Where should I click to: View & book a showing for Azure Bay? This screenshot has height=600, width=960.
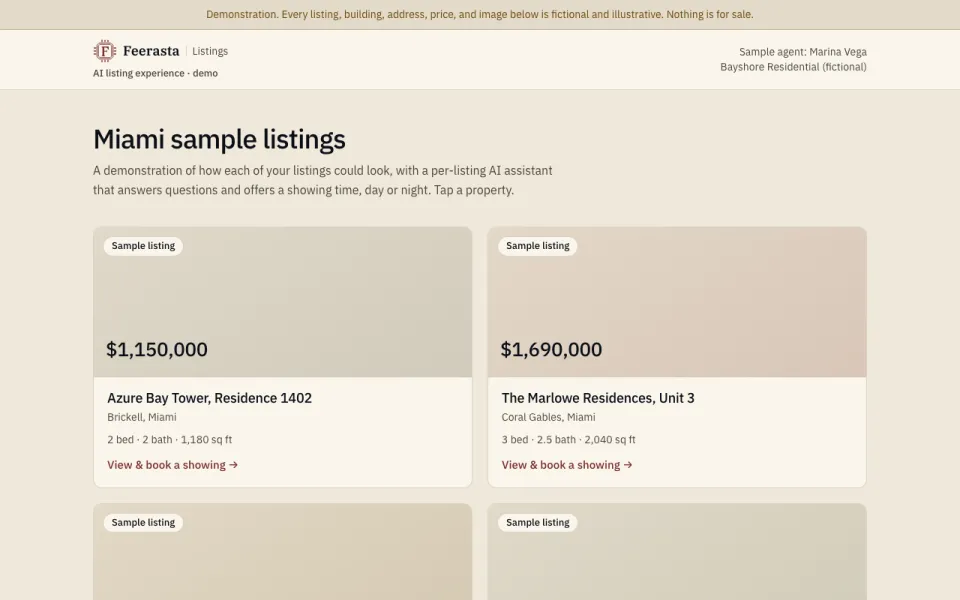coord(173,465)
